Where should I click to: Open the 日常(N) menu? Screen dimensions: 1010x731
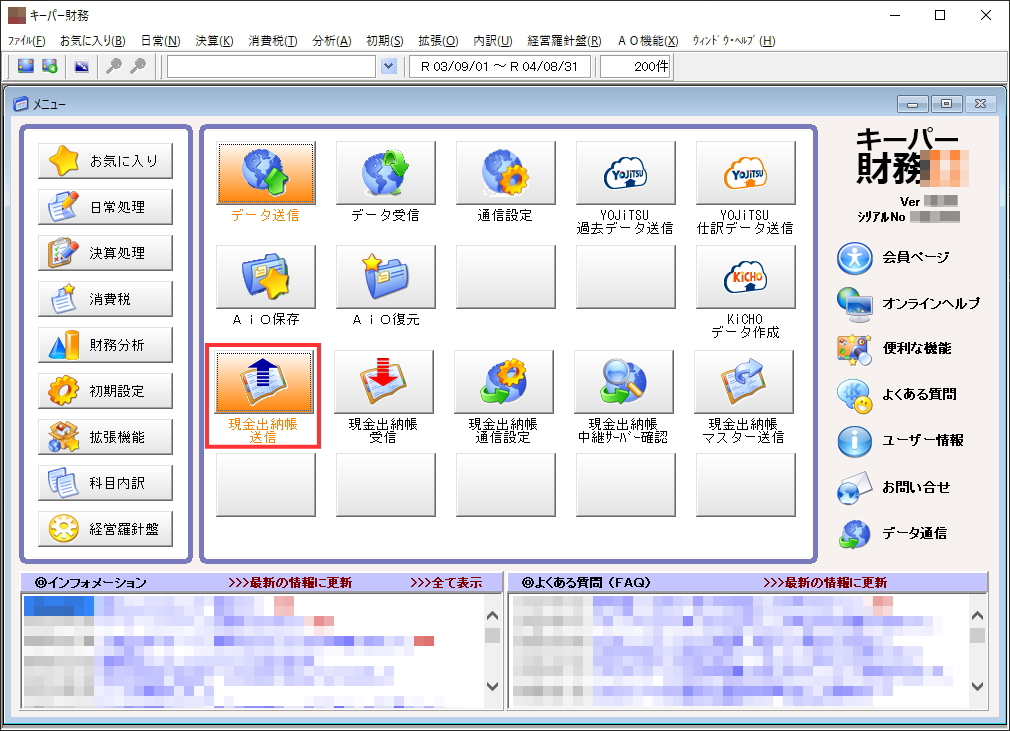tap(160, 41)
